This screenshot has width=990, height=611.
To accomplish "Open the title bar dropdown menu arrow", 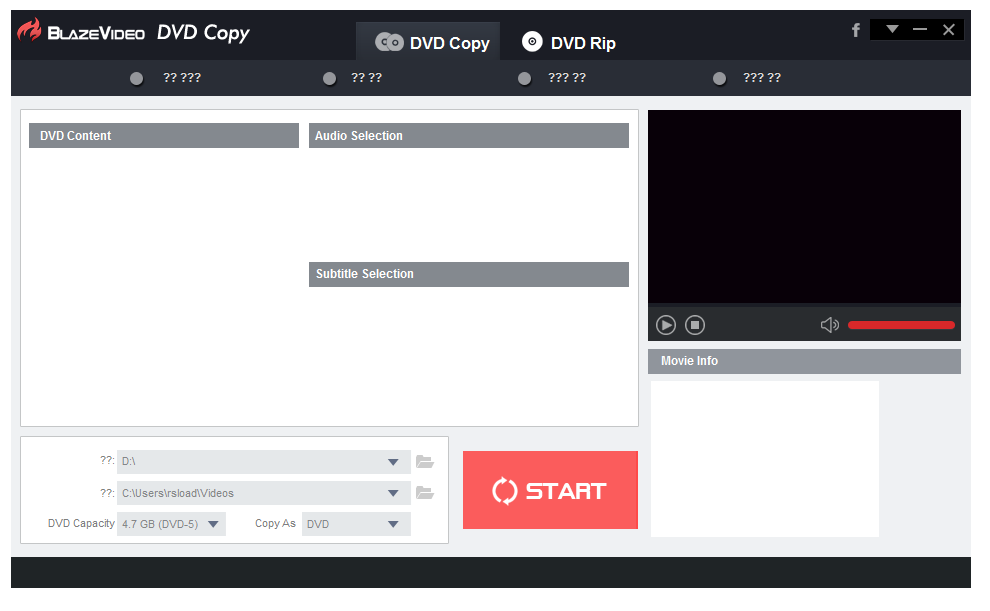I will tap(892, 29).
